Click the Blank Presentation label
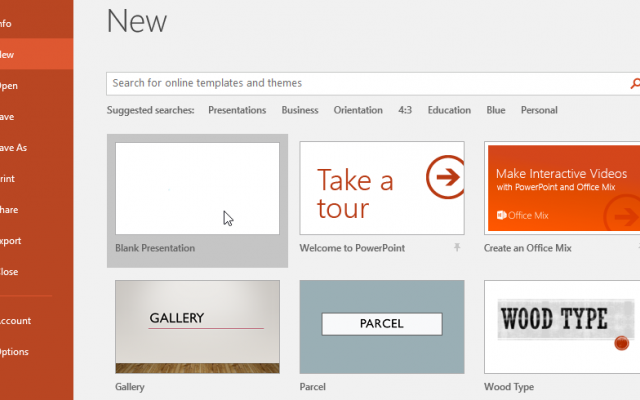Image resolution: width=640 pixels, height=400 pixels. pos(155,248)
